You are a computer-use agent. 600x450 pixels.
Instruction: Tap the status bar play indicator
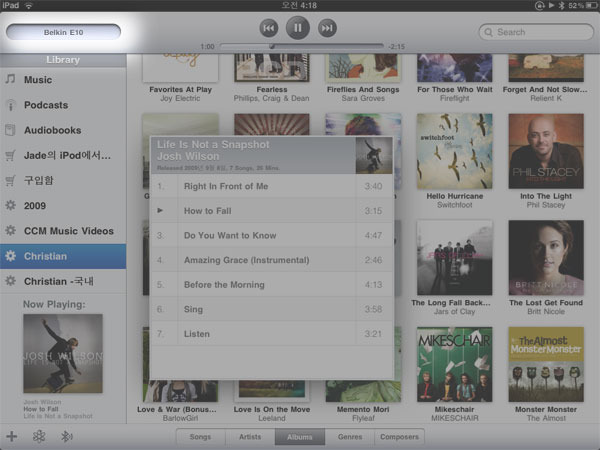551,5
